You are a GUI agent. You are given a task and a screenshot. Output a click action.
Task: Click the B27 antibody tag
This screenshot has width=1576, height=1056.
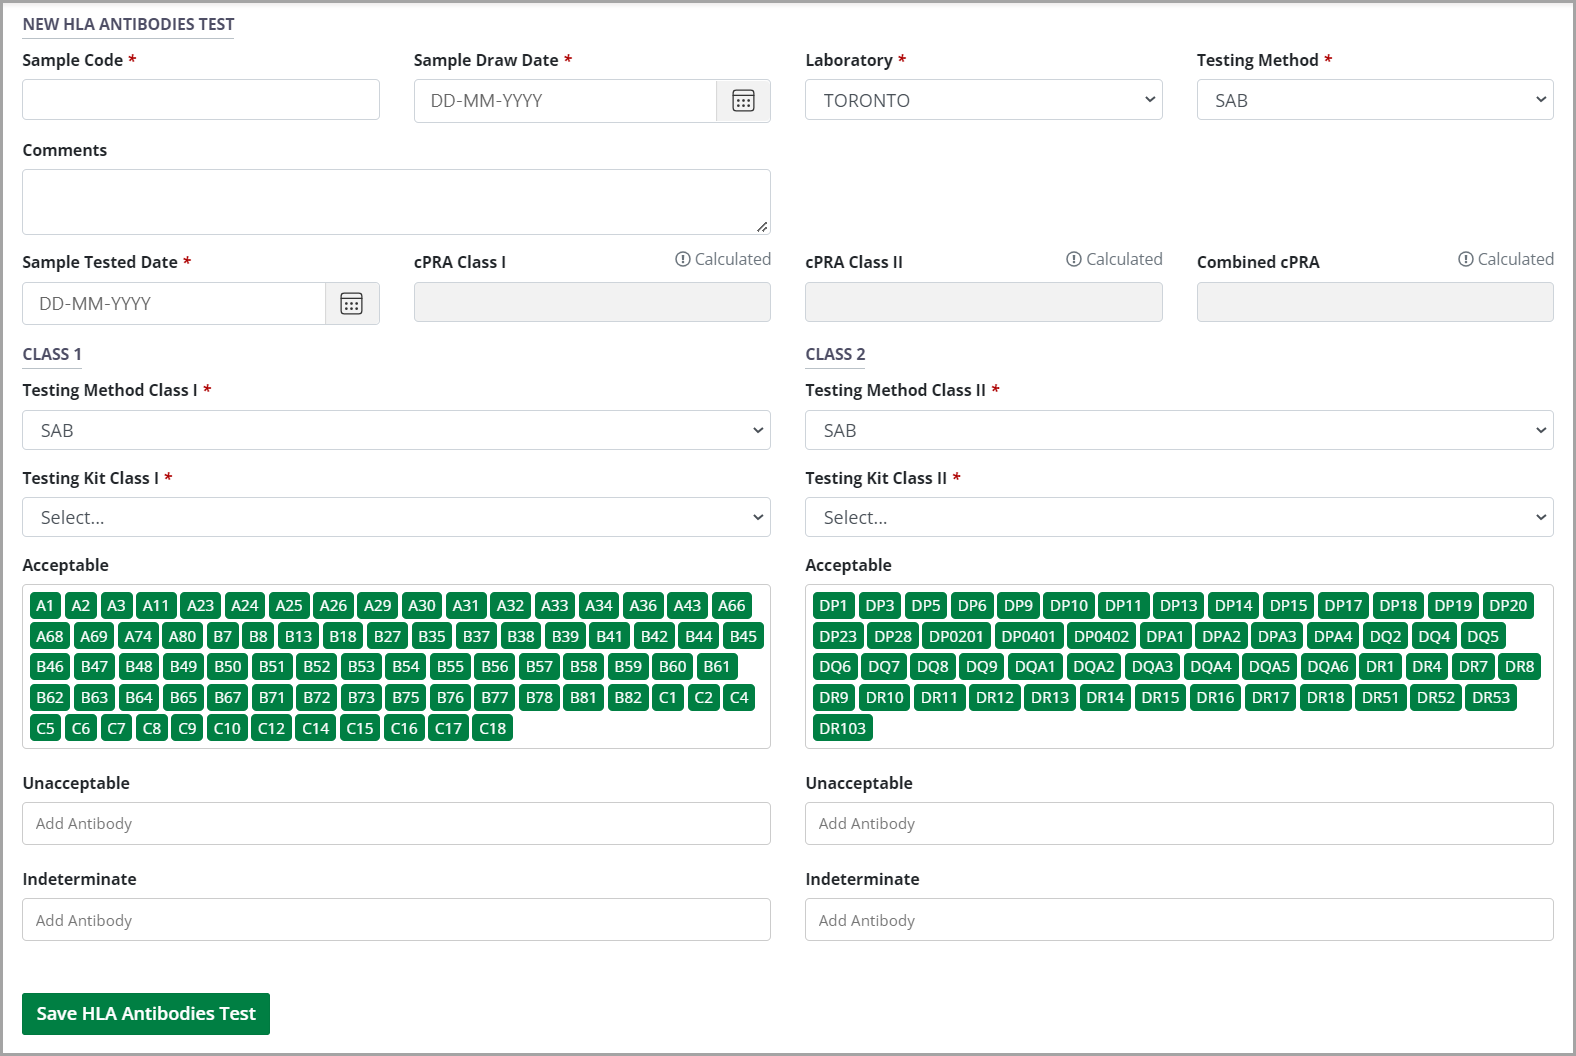(x=387, y=637)
